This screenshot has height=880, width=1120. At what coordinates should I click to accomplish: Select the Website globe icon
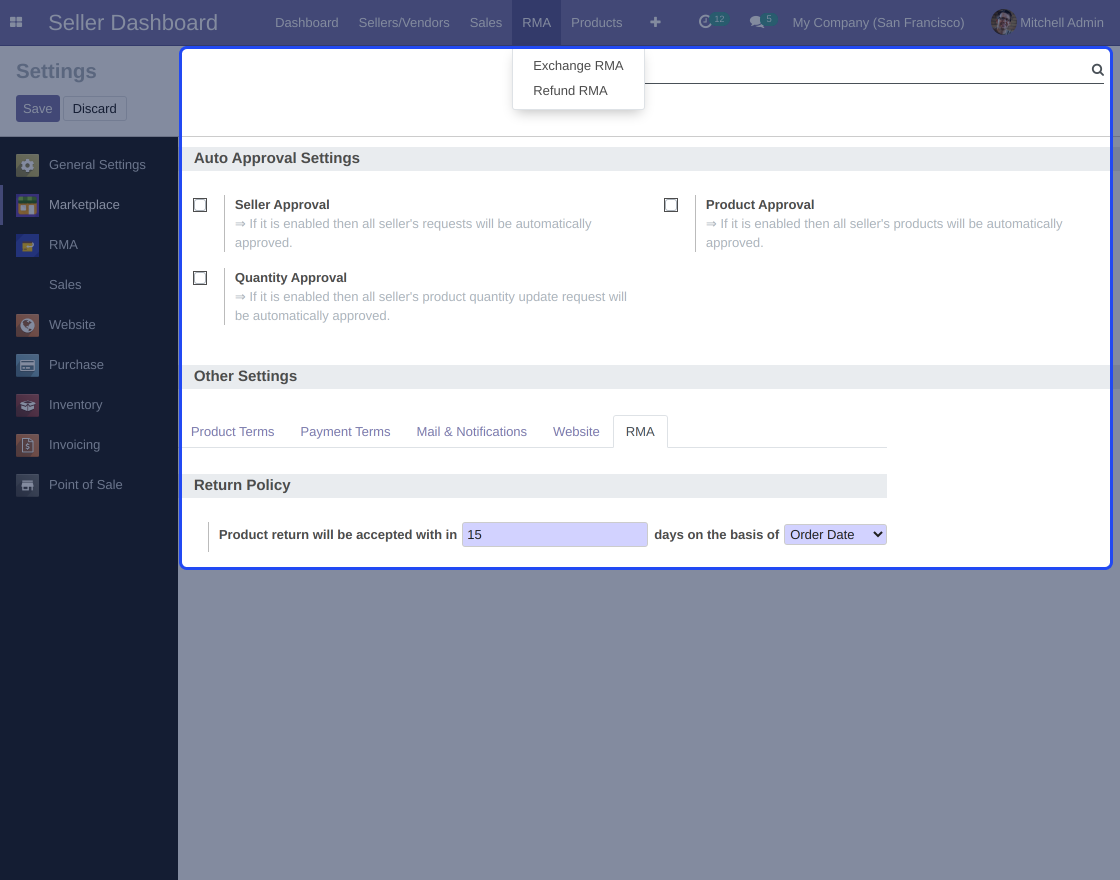click(27, 325)
